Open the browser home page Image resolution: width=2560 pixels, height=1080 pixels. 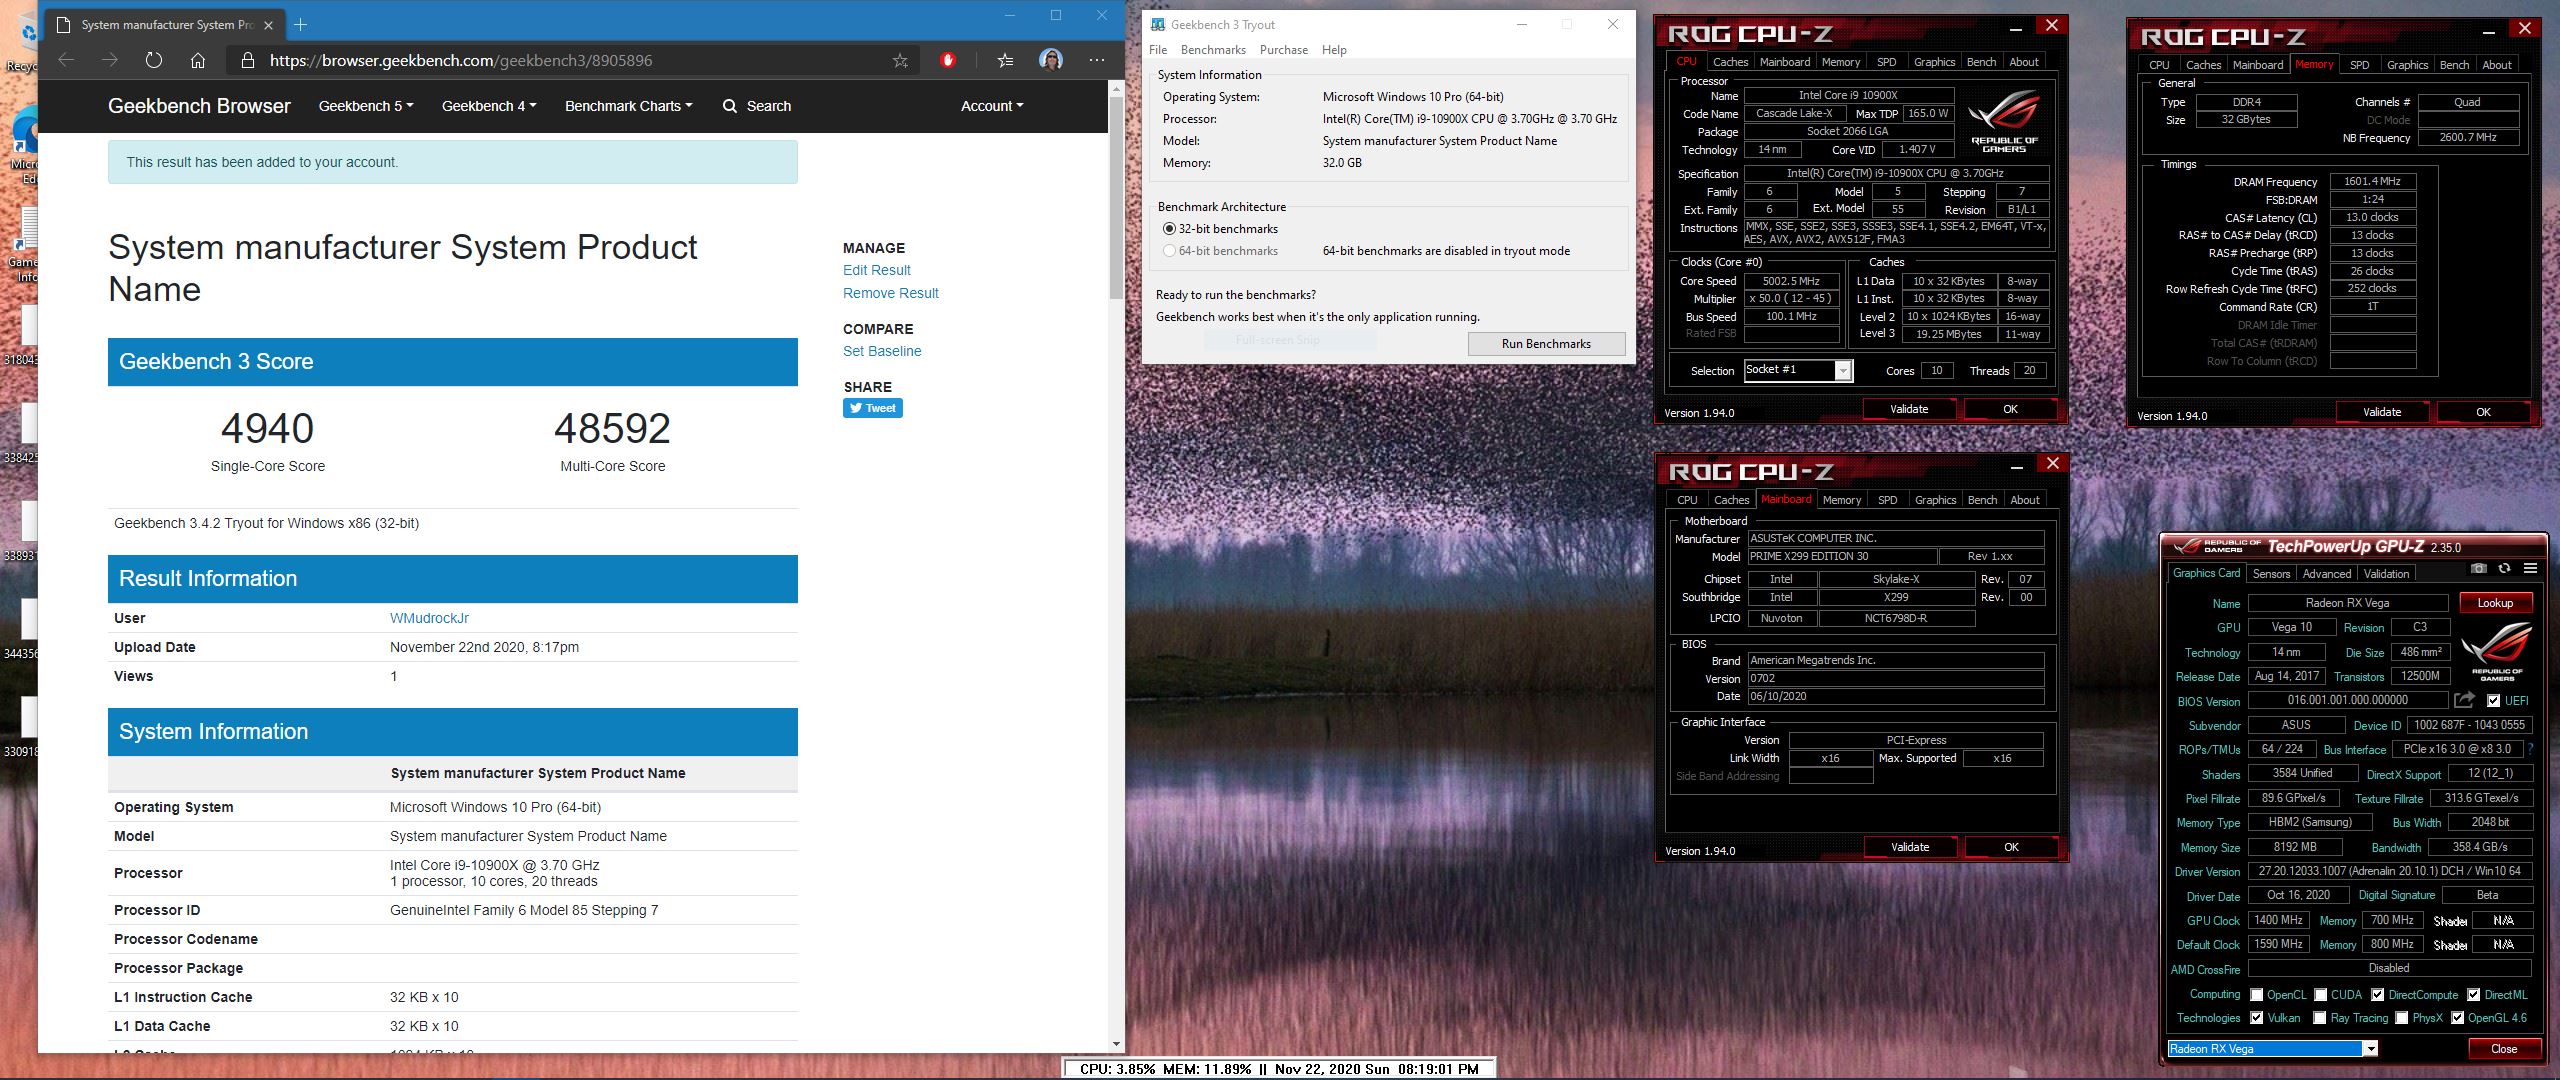pos(198,60)
